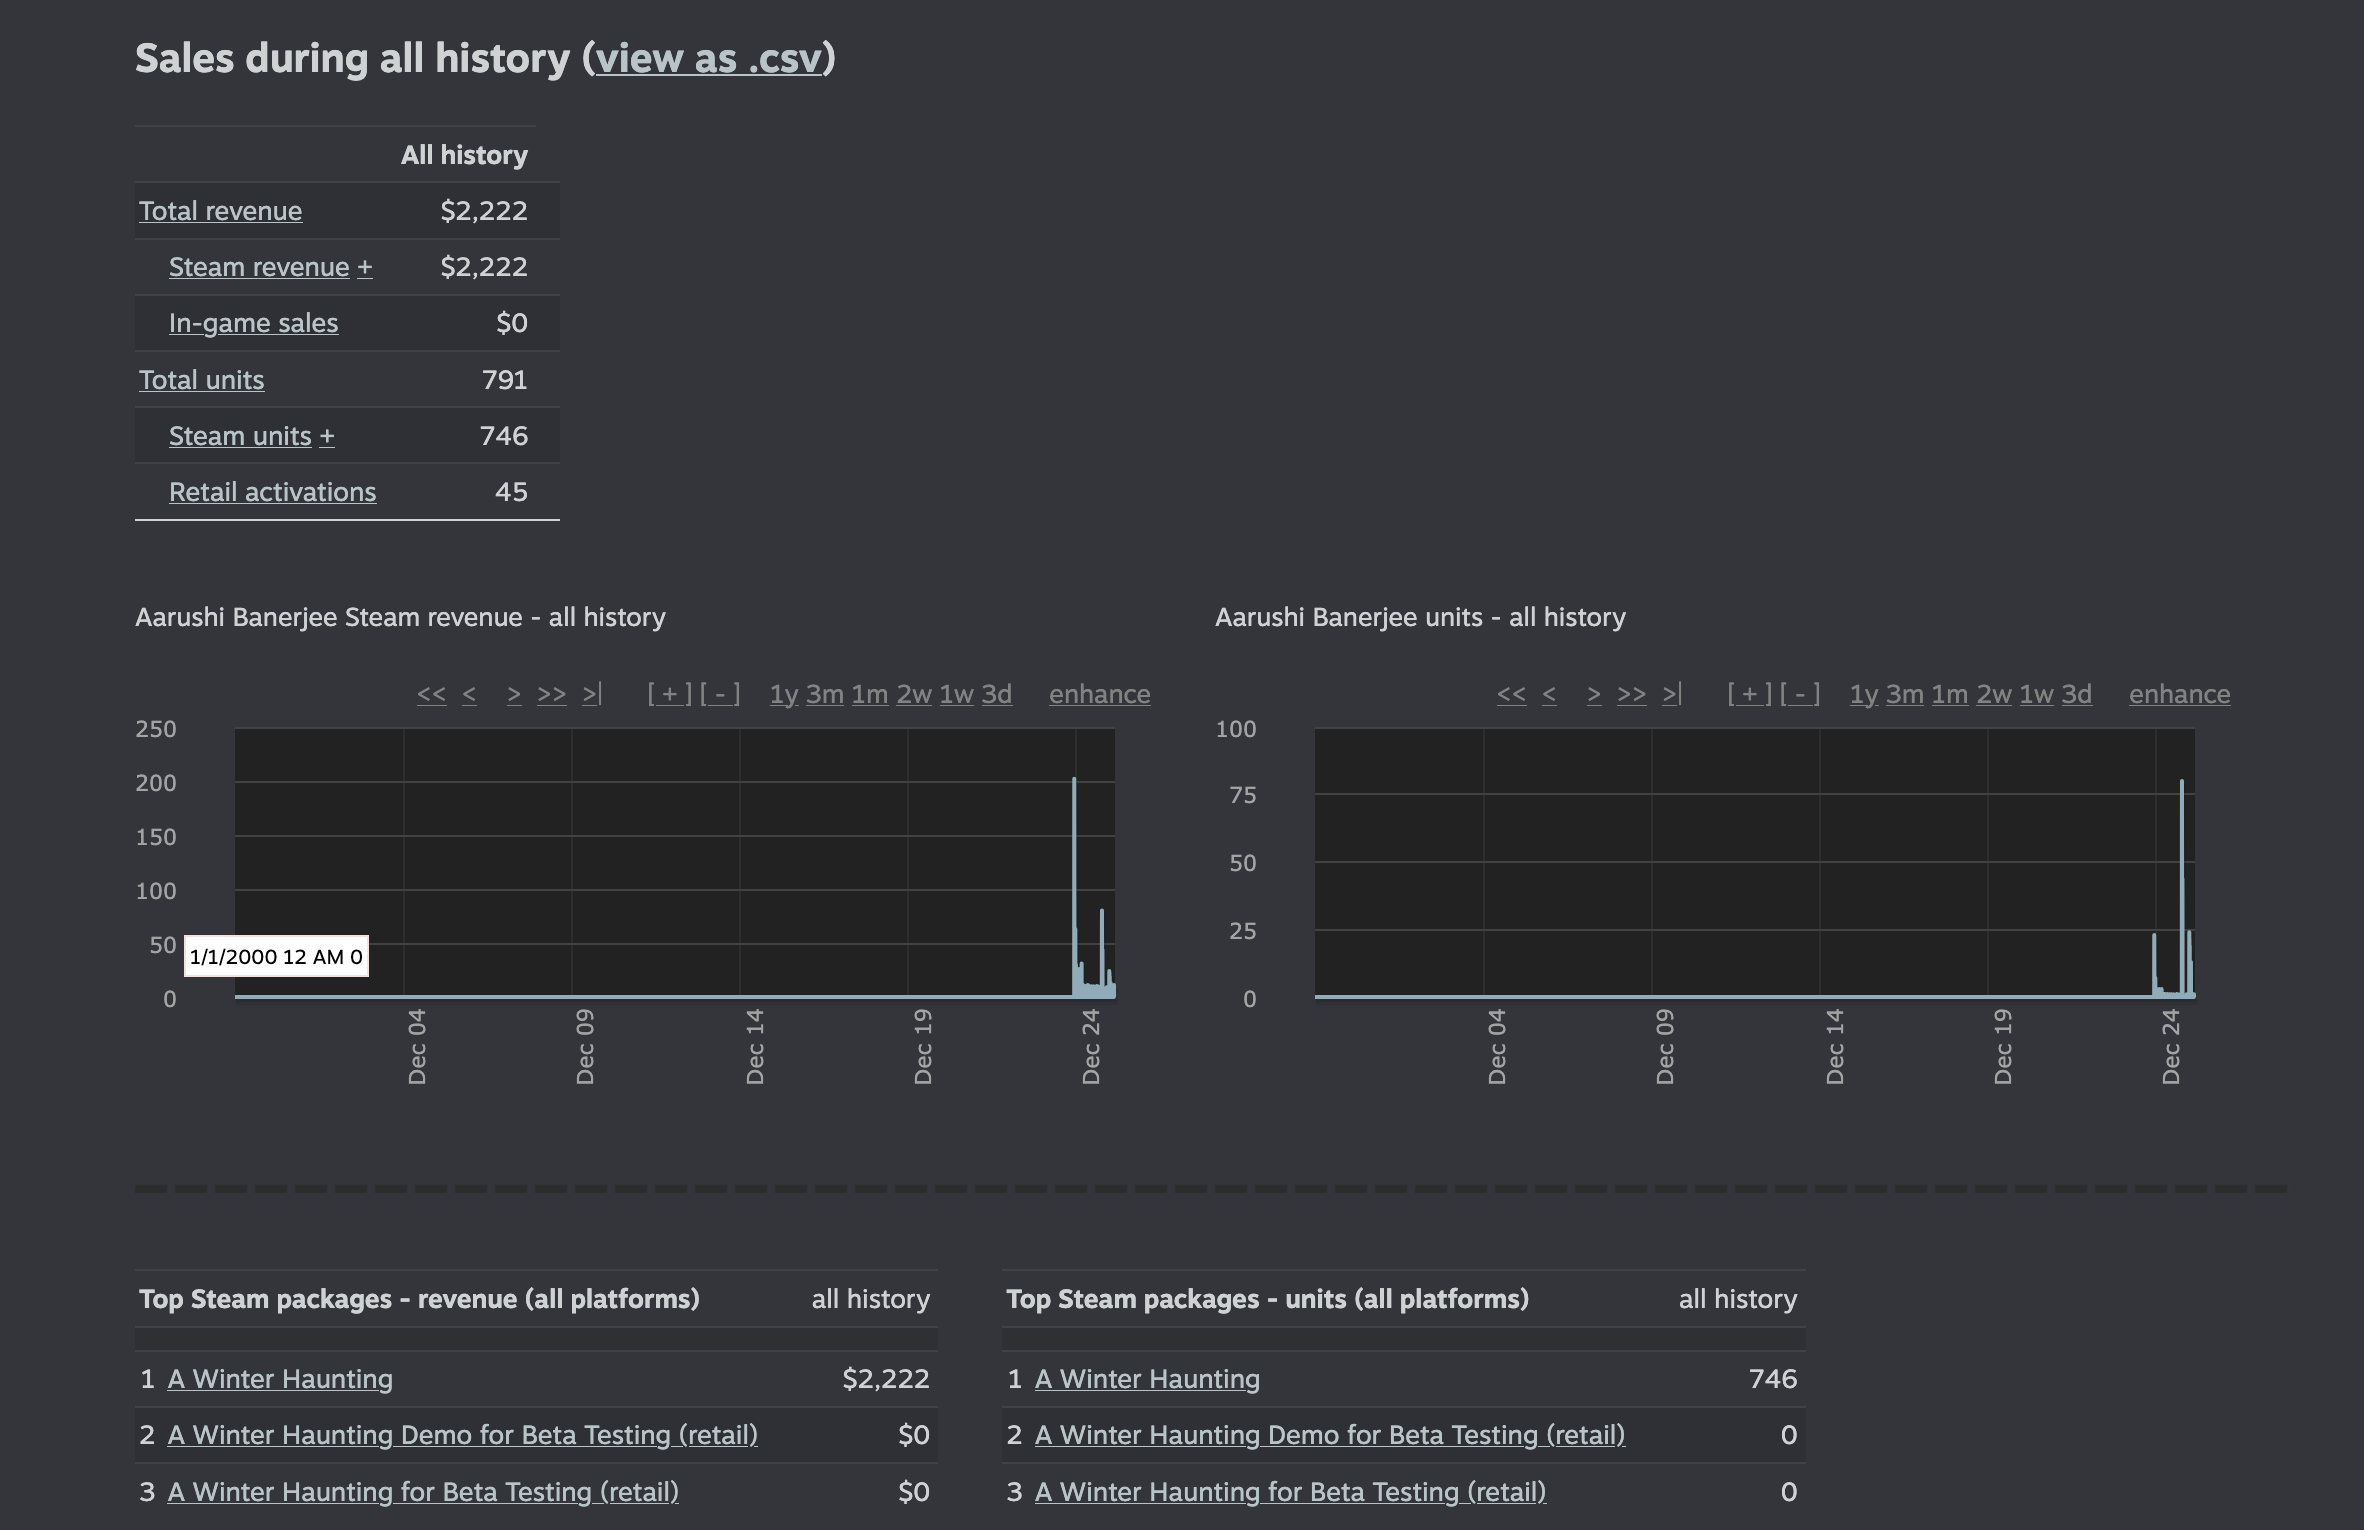Click the revenue chart jump-to-start << control
This screenshot has height=1530, width=2364.
(x=431, y=694)
